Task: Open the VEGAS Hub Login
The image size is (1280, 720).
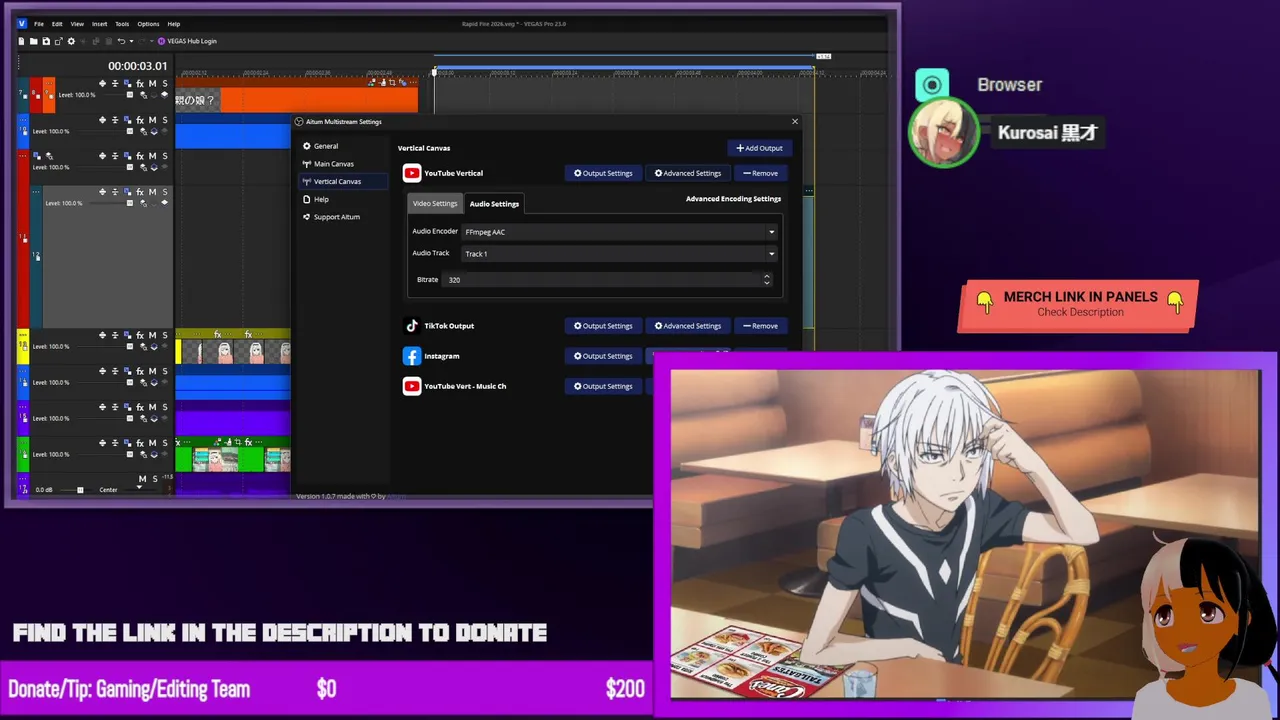Action: [187, 41]
